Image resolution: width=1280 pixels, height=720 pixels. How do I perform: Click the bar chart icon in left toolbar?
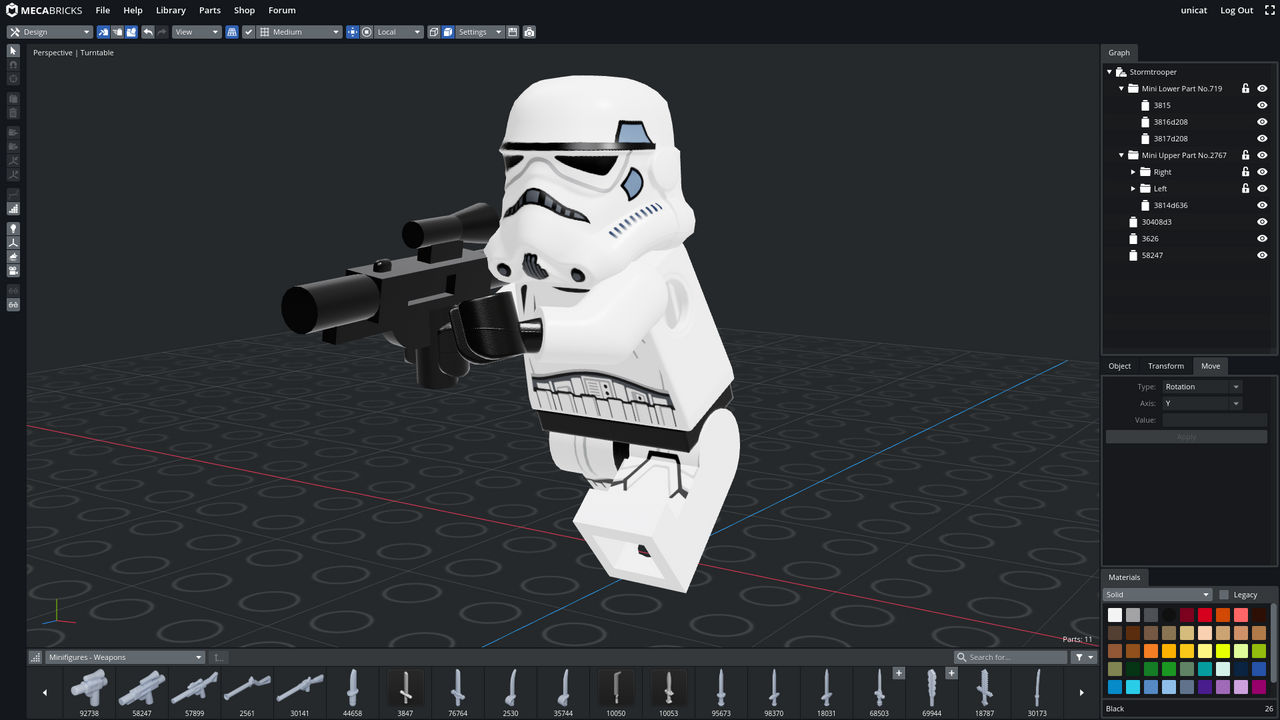[x=13, y=209]
